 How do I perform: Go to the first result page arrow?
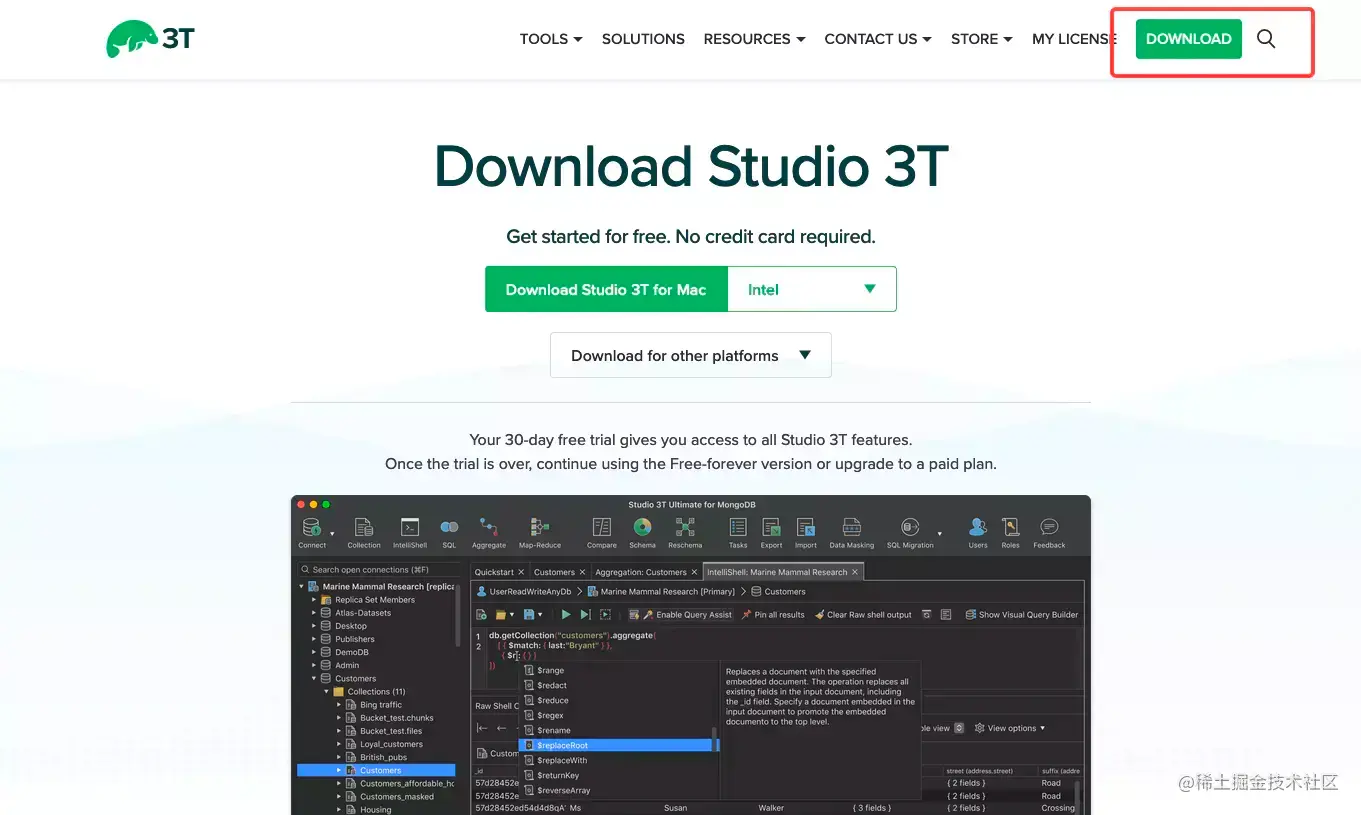click(482, 728)
